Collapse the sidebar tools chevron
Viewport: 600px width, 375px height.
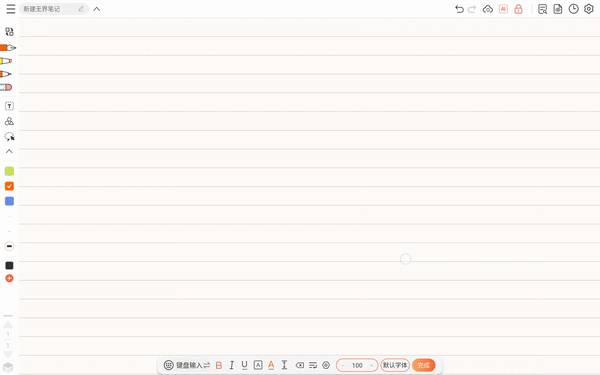9,152
